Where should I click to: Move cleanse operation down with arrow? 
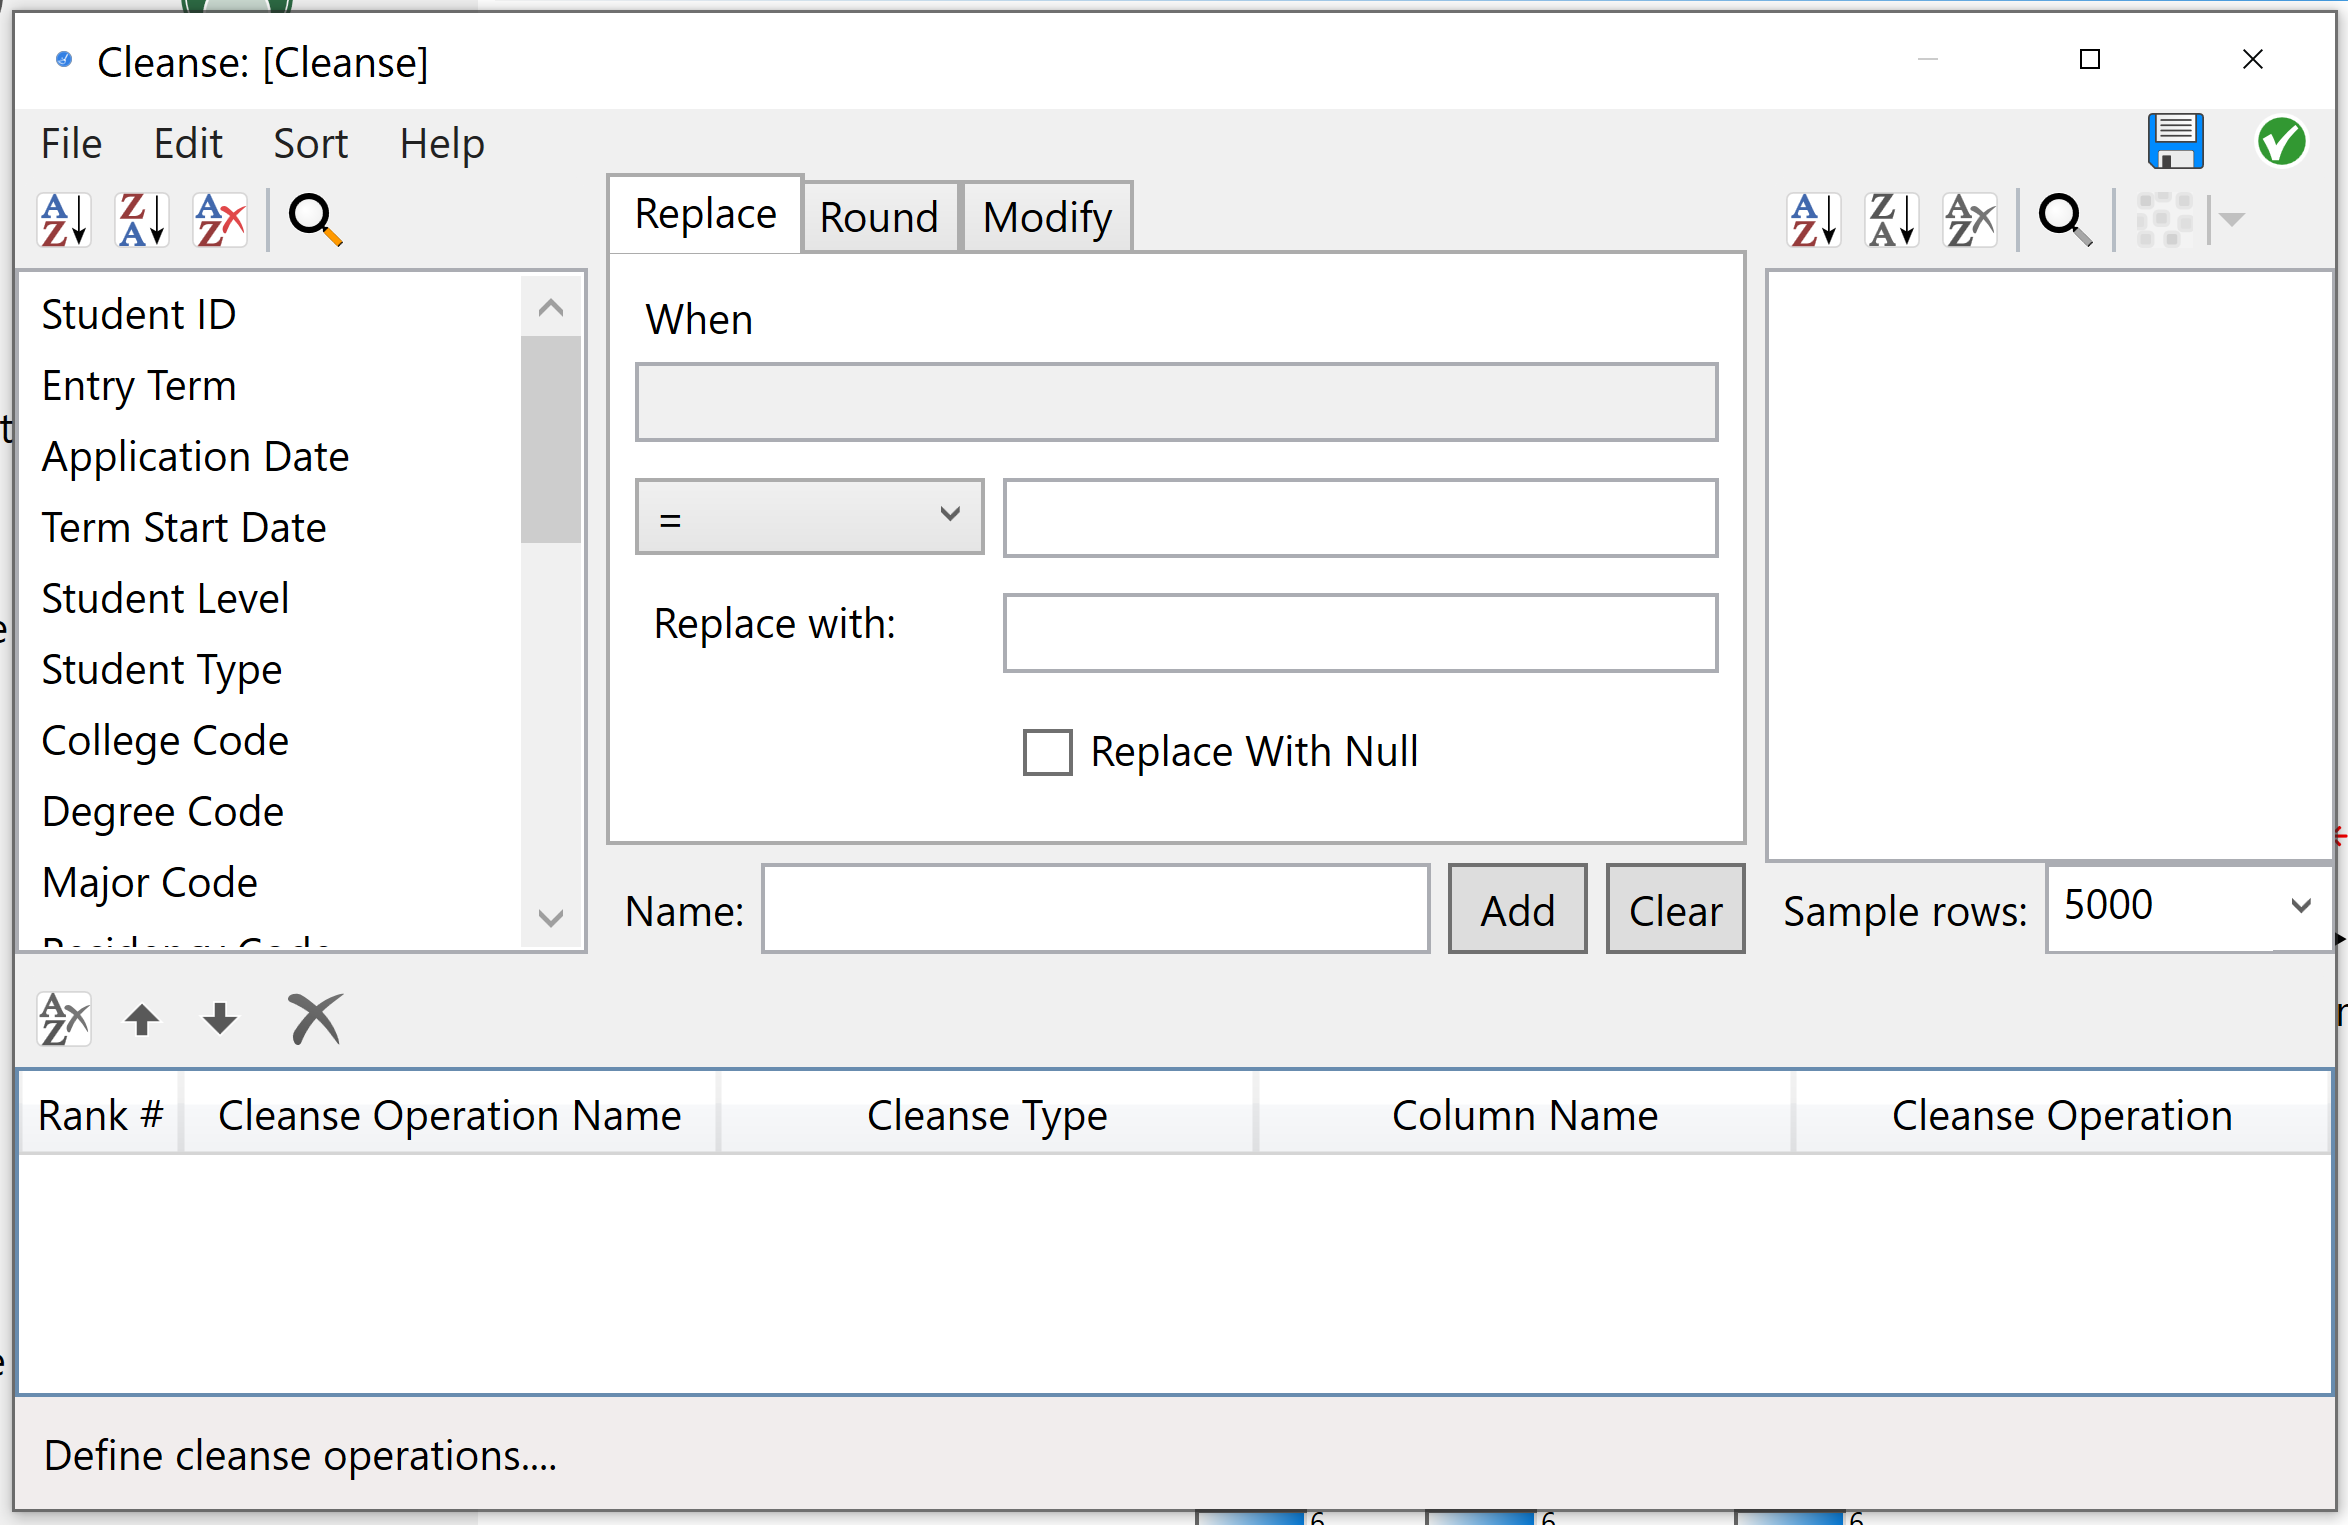click(x=220, y=1019)
